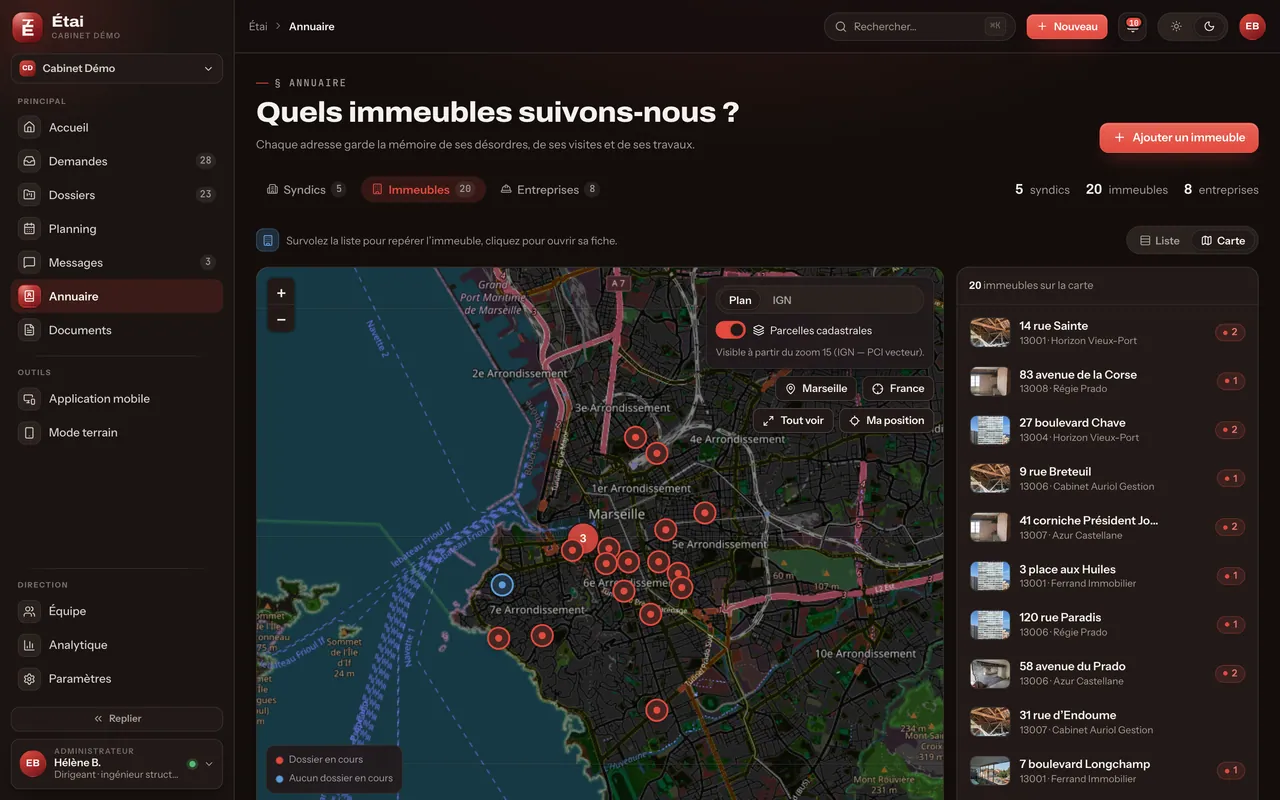Toggle Parcelles cadastrales switch
The width and height of the screenshot is (1280, 800).
(731, 330)
